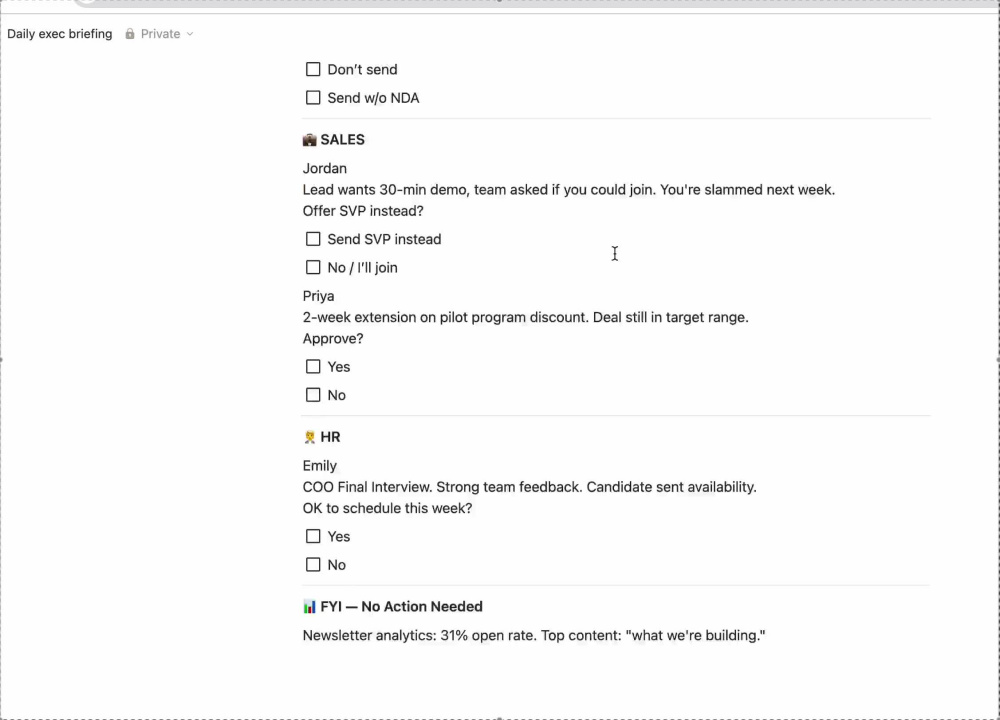Viewport: 1000px width, 720px height.
Task: Tick the Send w/o NDA checkbox
Action: [x=313, y=98]
